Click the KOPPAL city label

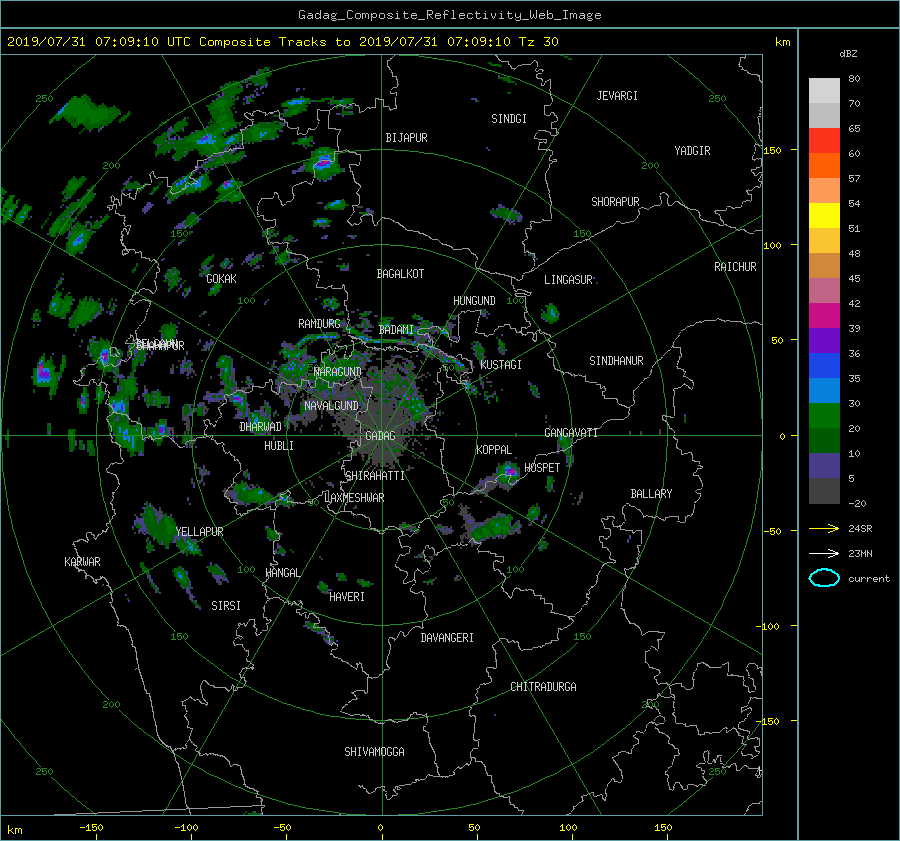coord(494,450)
